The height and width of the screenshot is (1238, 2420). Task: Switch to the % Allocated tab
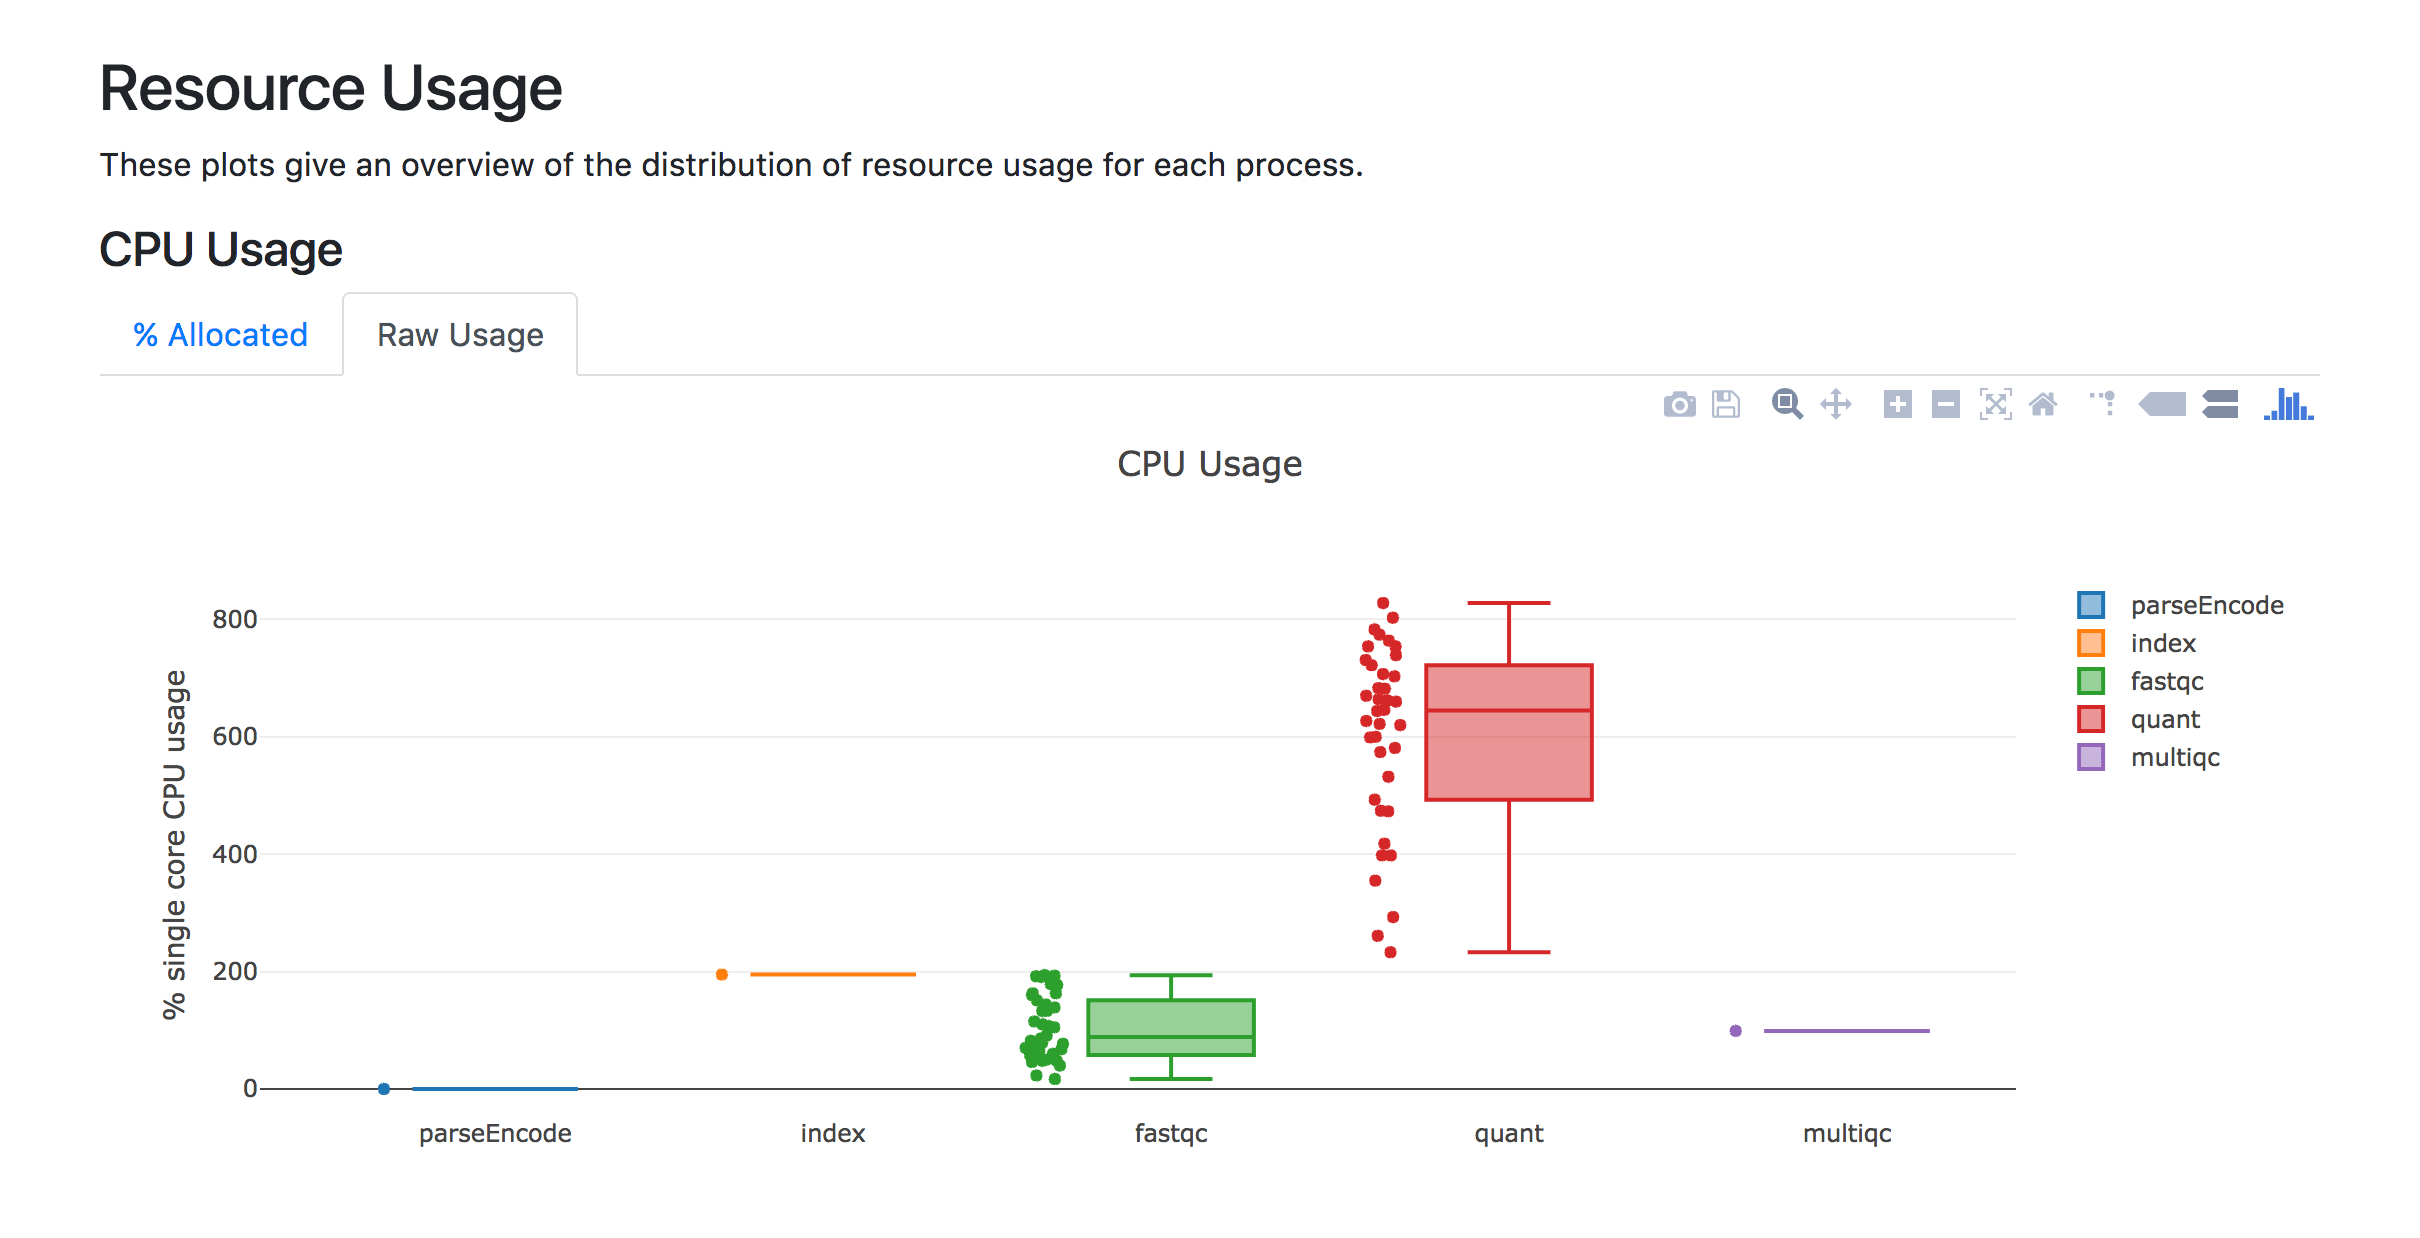click(x=220, y=335)
